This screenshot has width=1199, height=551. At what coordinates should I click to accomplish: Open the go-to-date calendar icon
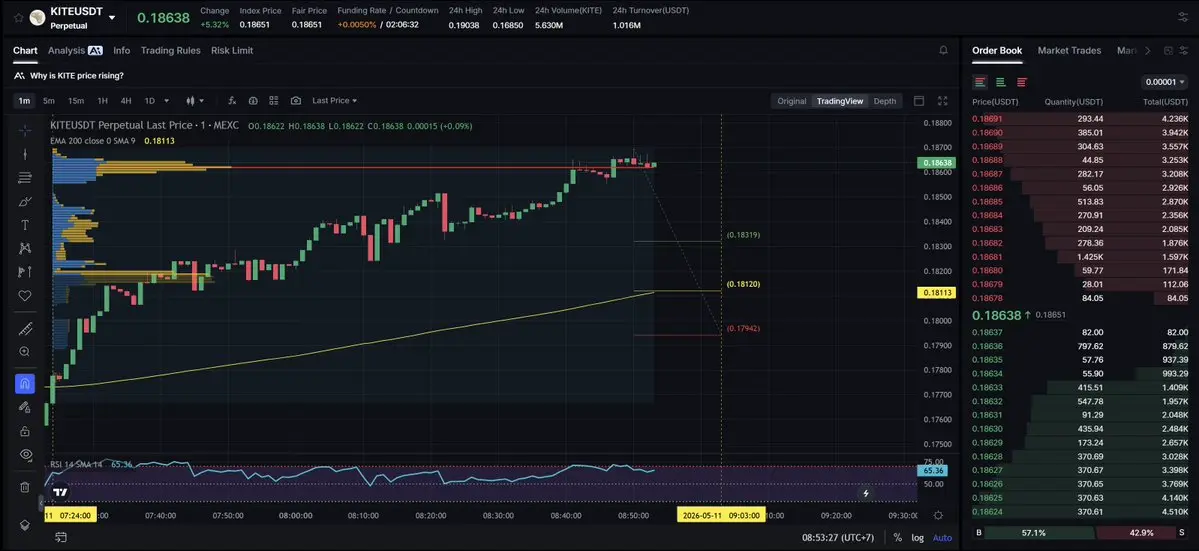(60, 538)
